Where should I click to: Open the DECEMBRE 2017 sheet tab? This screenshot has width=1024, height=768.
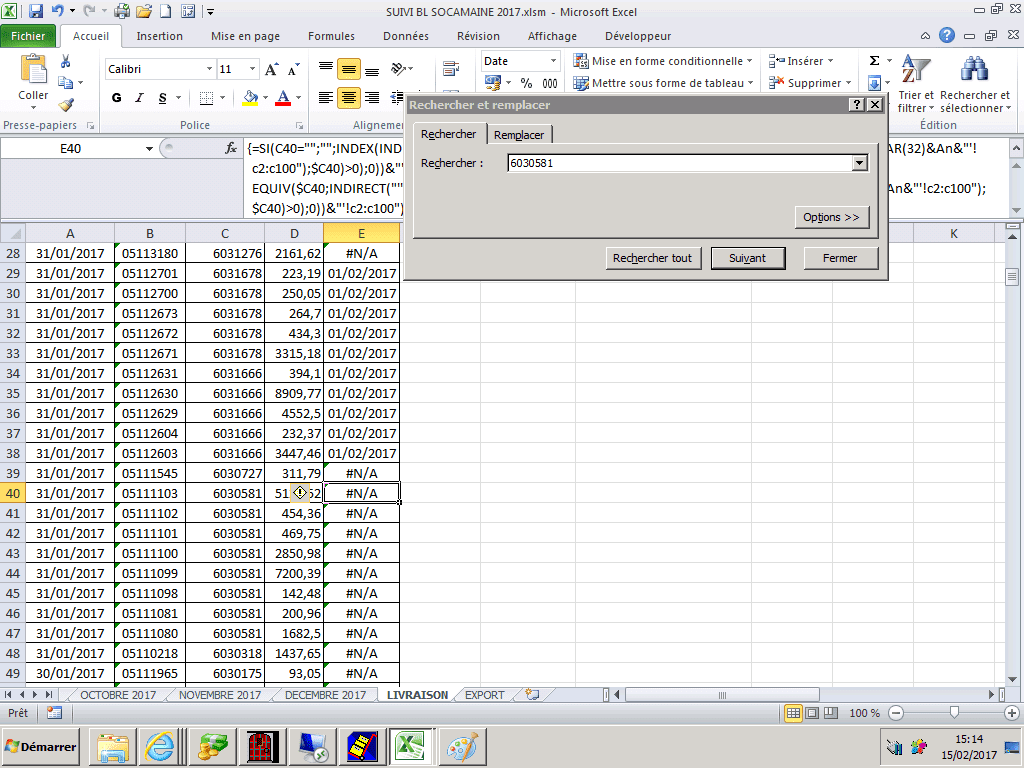click(325, 695)
